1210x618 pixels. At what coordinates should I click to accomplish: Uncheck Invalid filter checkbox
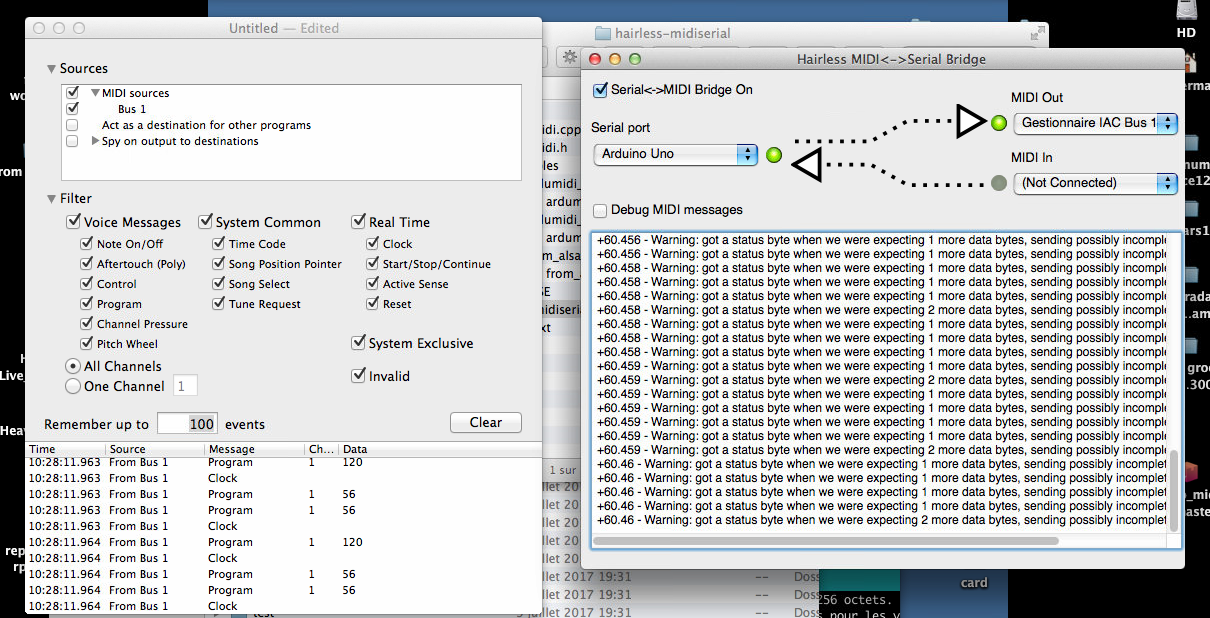click(358, 376)
